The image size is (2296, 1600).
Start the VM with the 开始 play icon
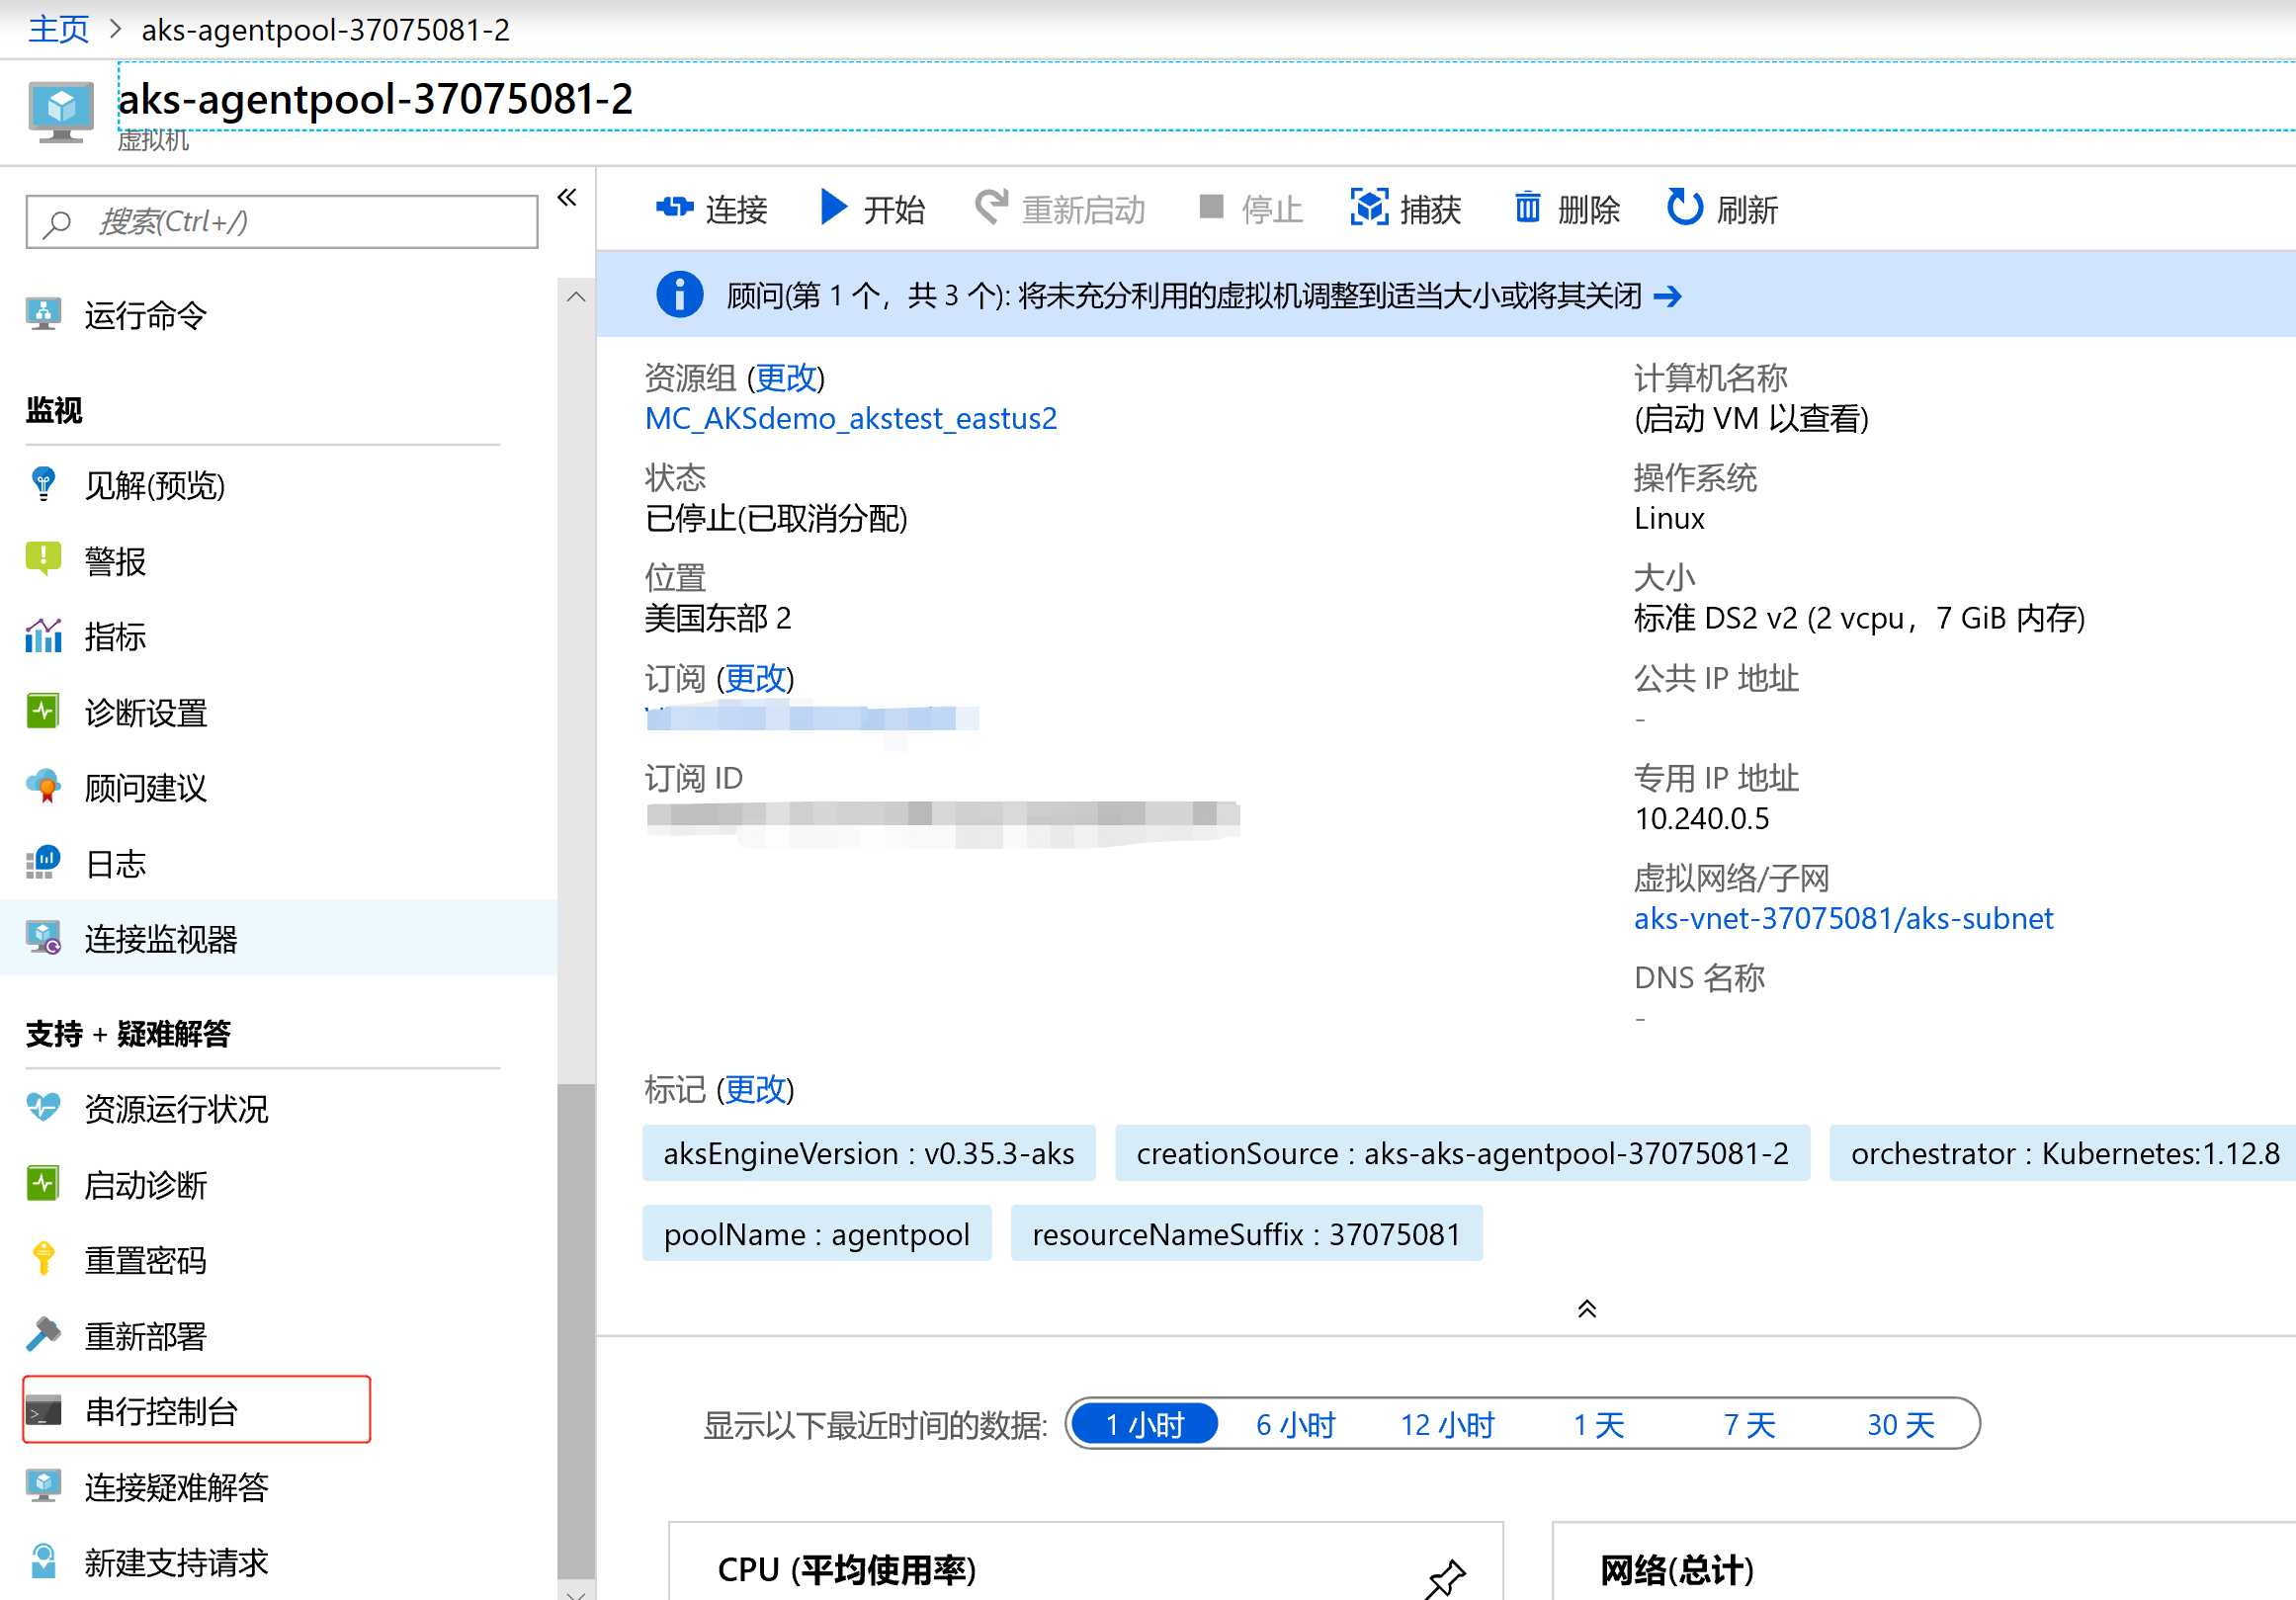point(833,207)
